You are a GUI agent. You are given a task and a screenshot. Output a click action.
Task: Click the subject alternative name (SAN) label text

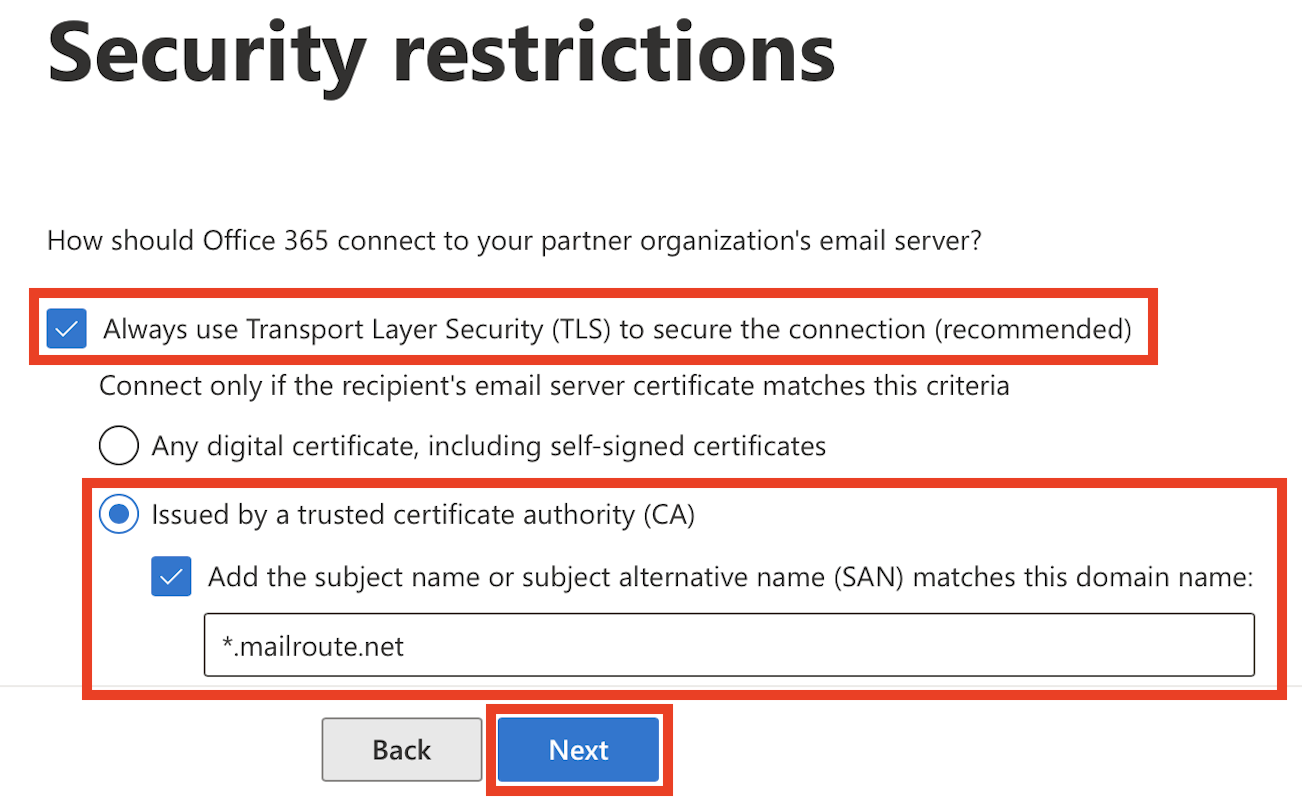730,577
